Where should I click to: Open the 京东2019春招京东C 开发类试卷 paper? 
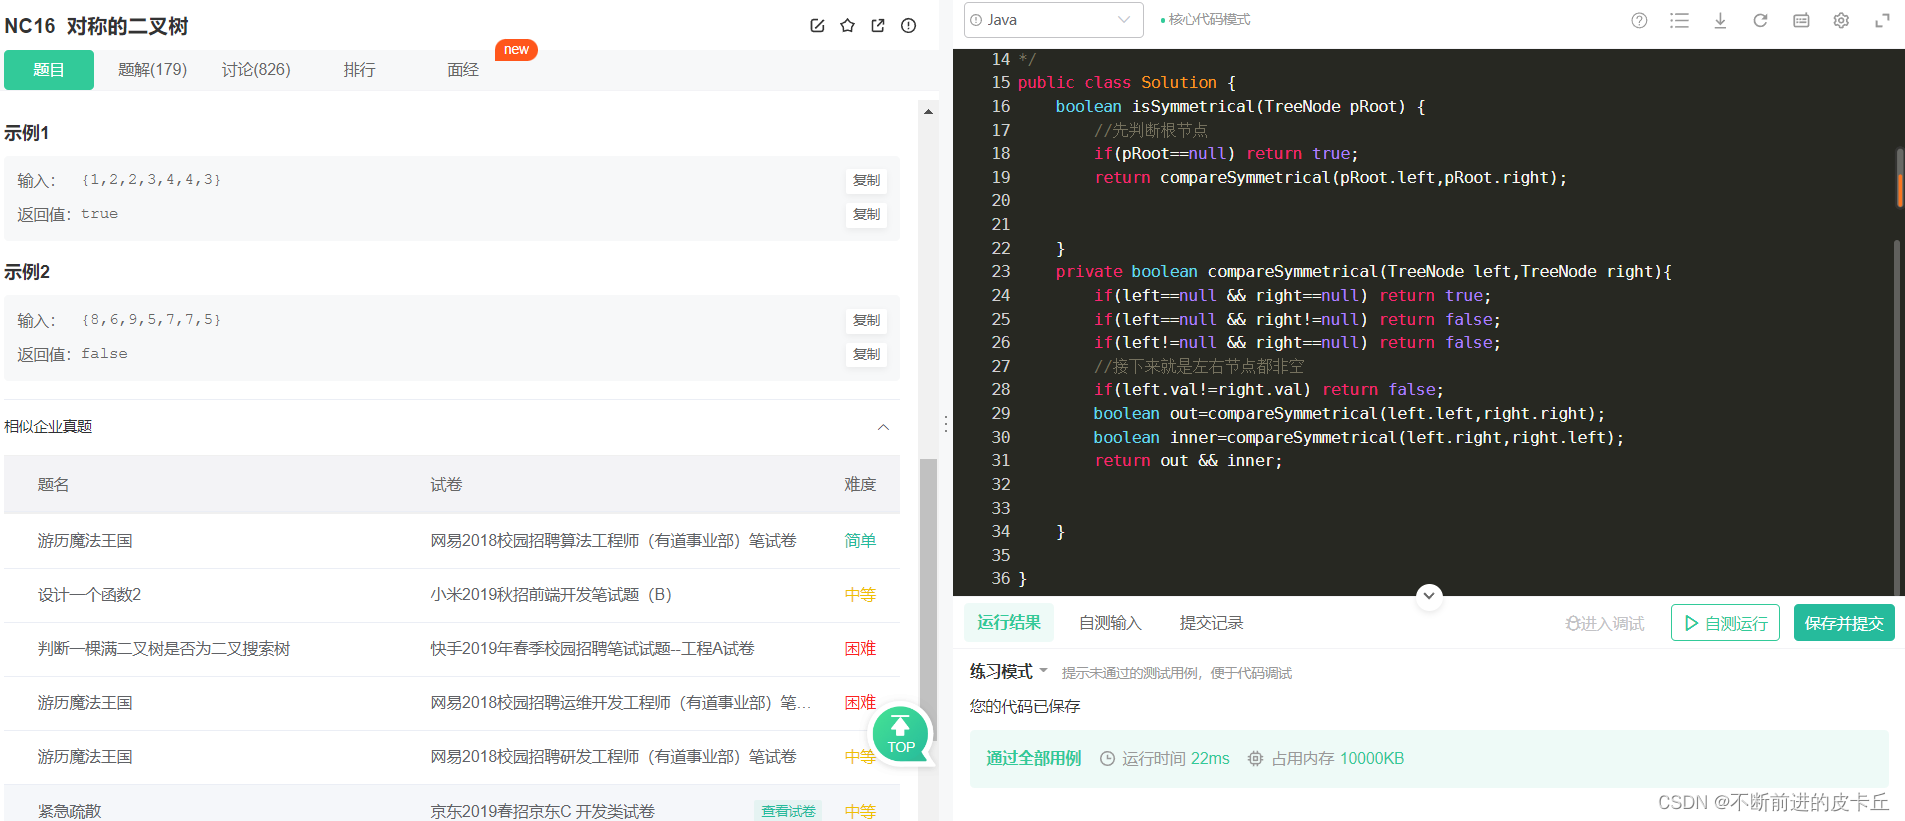tap(542, 811)
